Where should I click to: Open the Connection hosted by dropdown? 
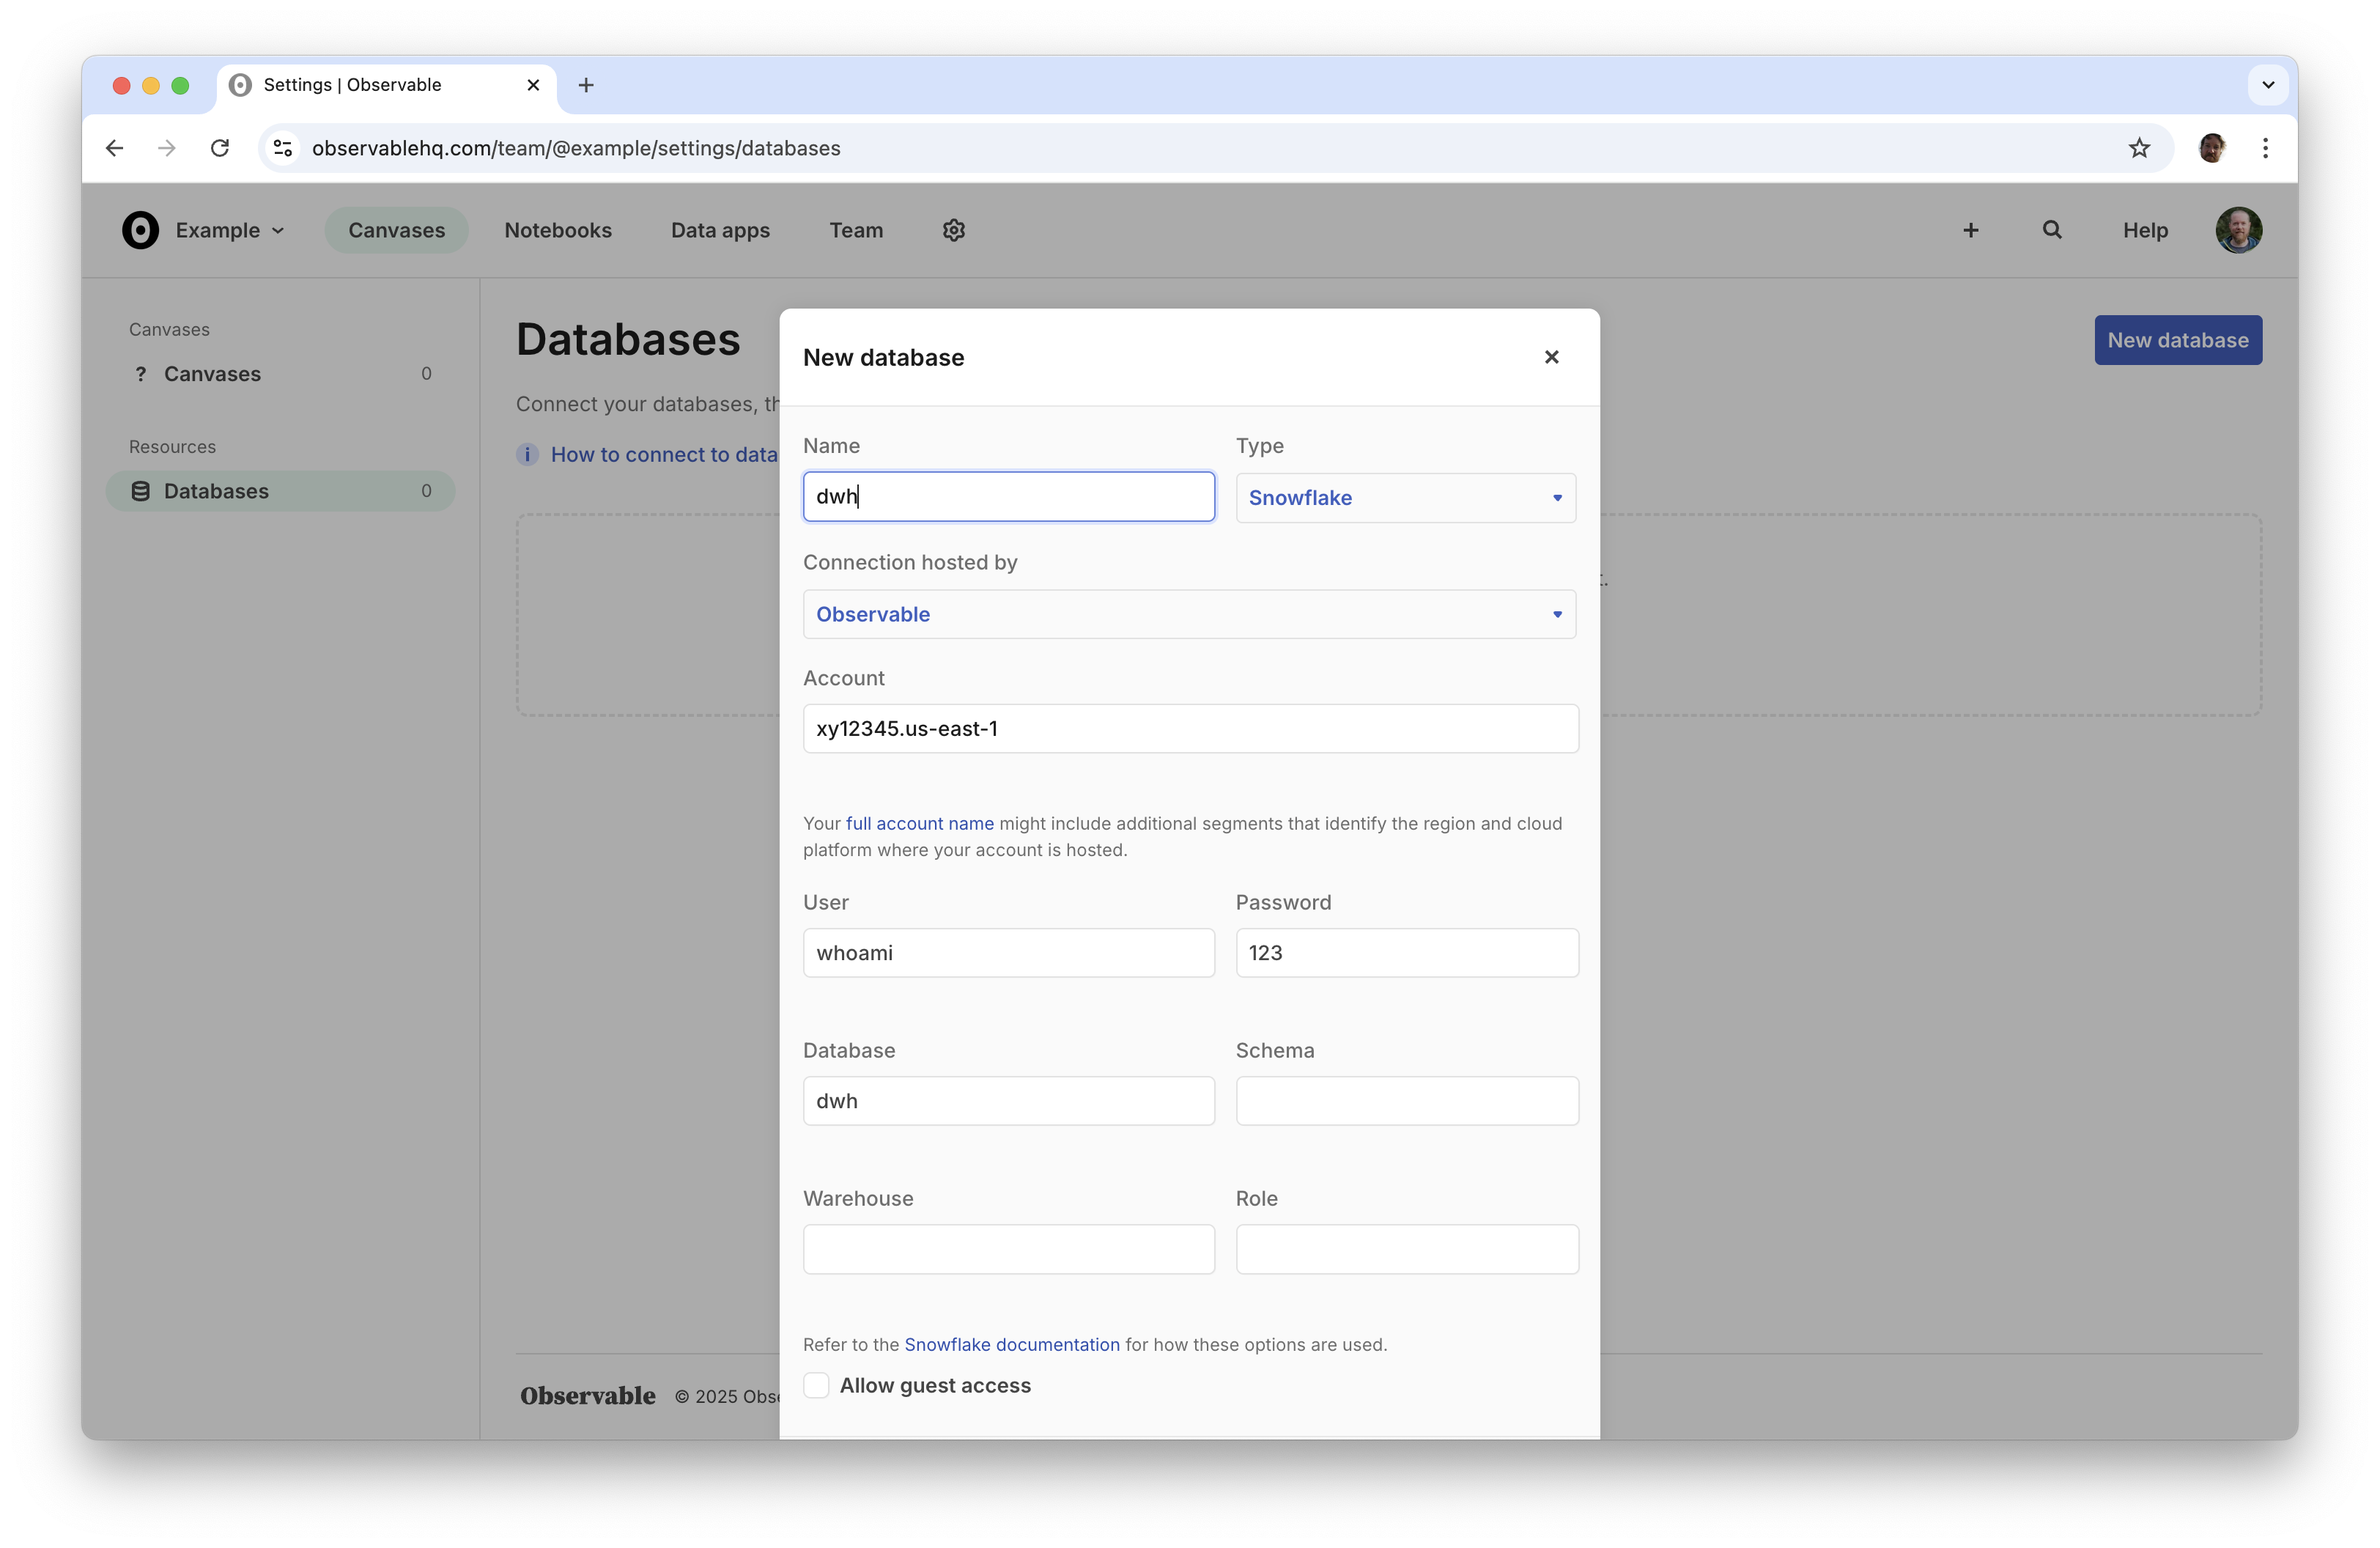click(1189, 614)
